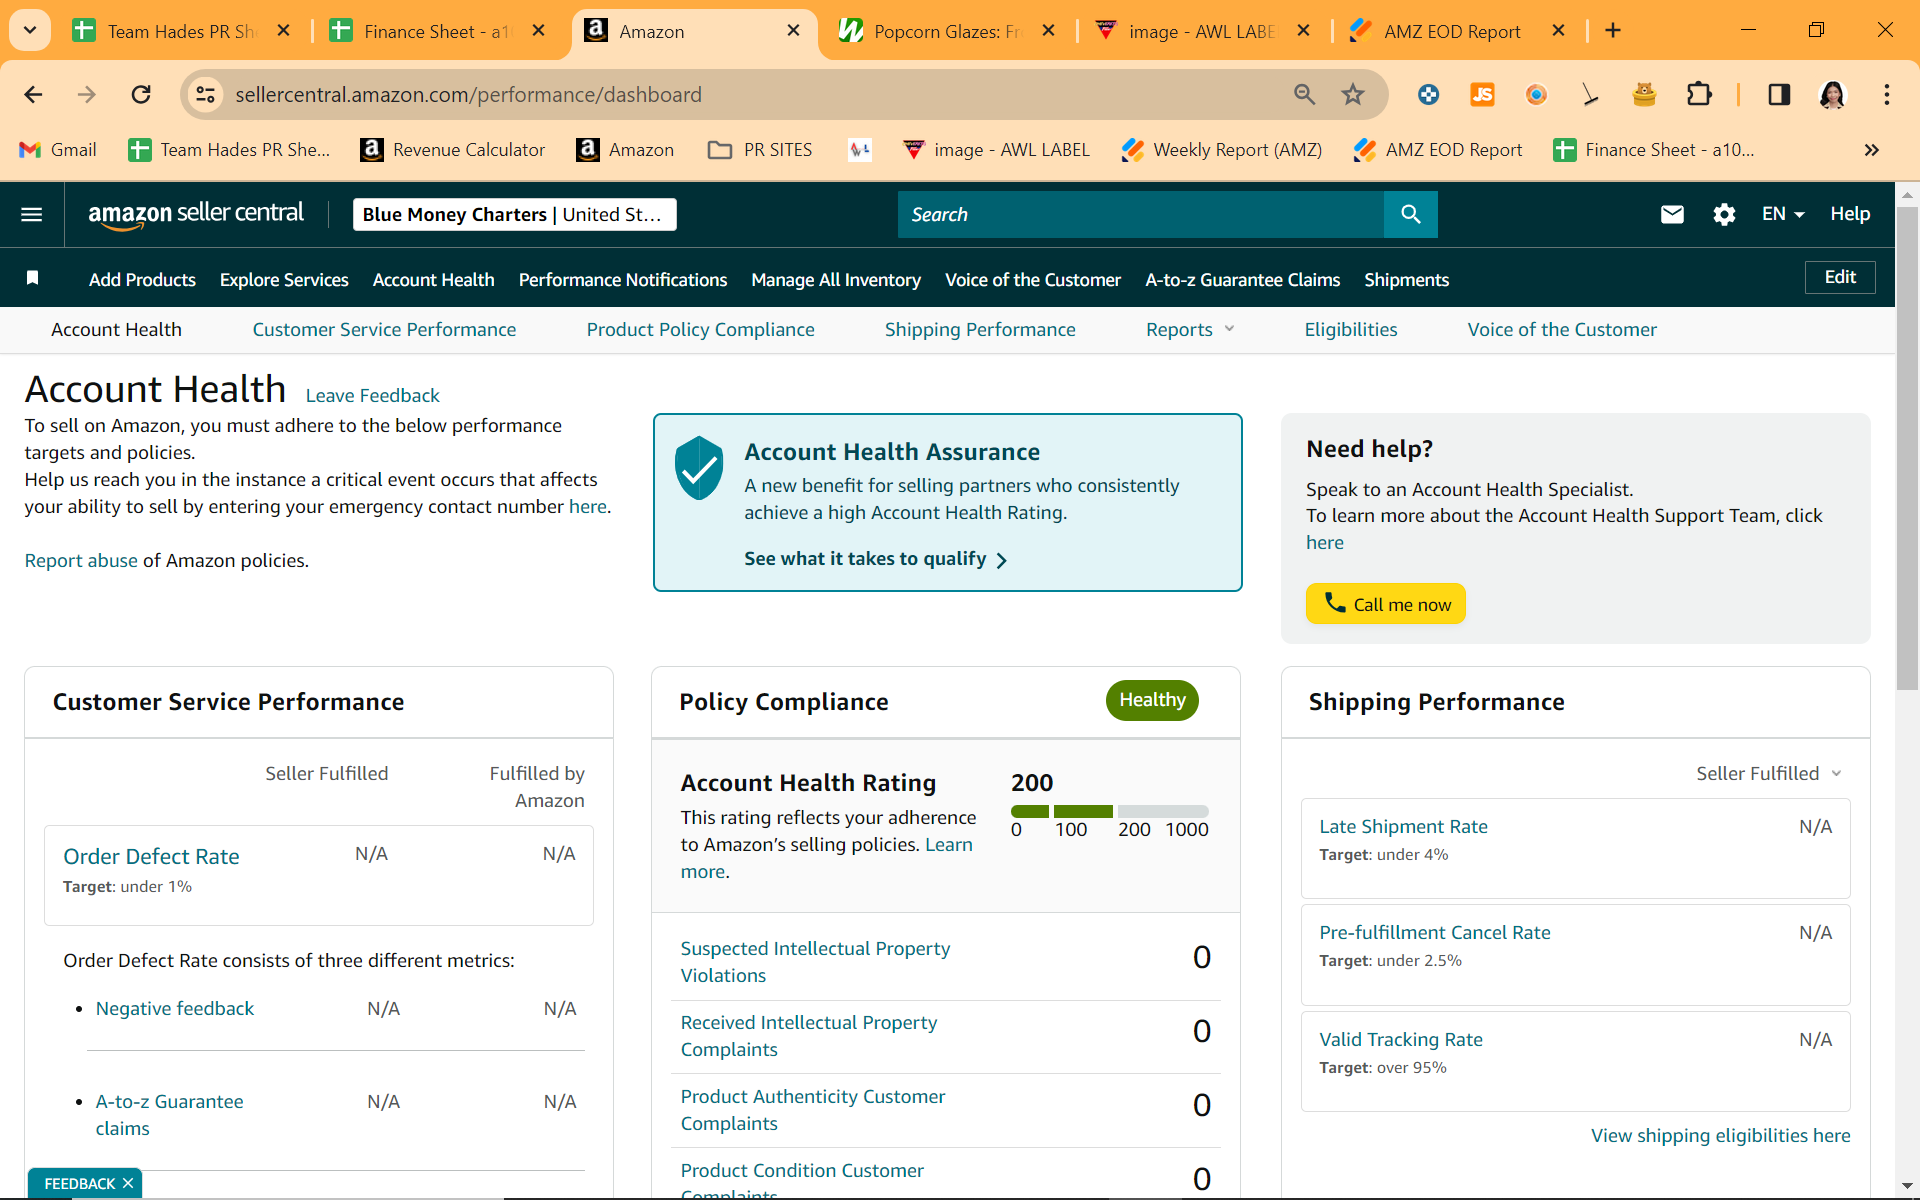Open the Shipping Performance tab
This screenshot has width=1920, height=1200.
pyautogui.click(x=980, y=330)
